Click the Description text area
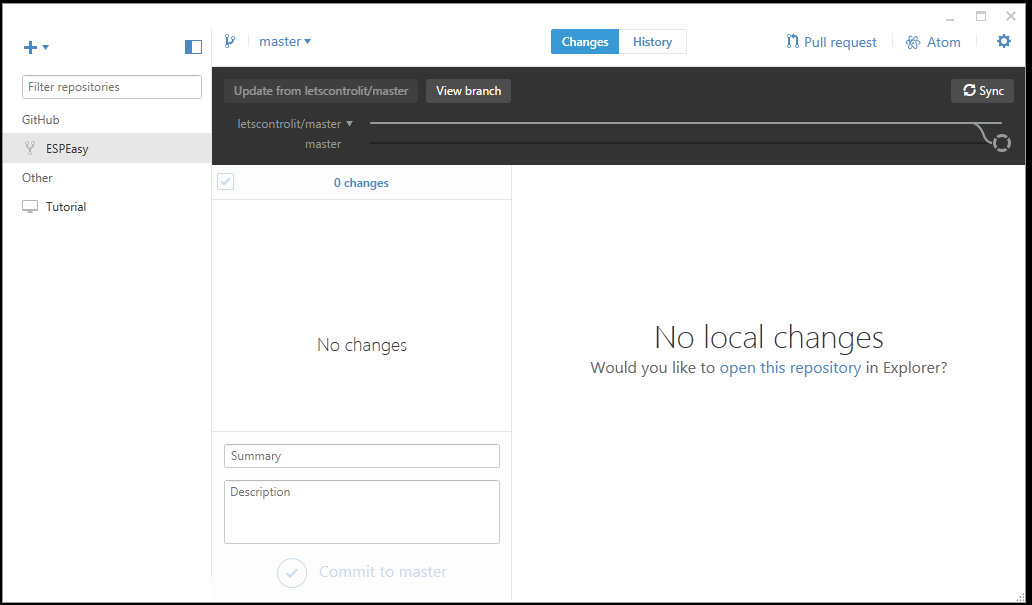1032x605 pixels. pyautogui.click(x=362, y=512)
